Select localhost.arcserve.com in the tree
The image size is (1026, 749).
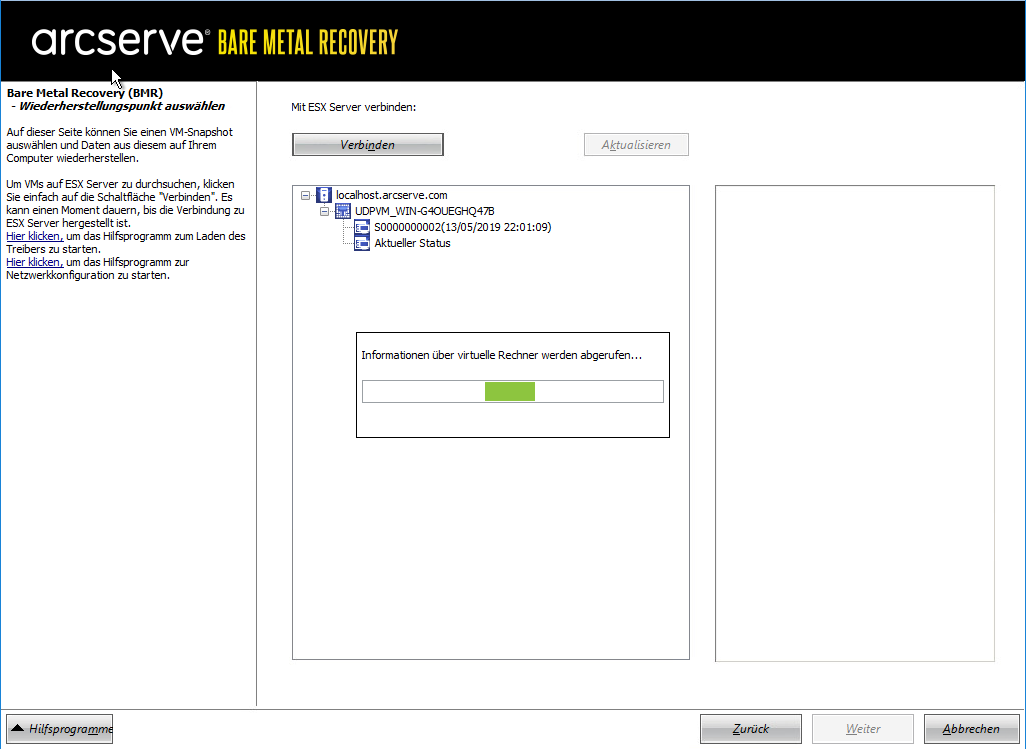391,195
